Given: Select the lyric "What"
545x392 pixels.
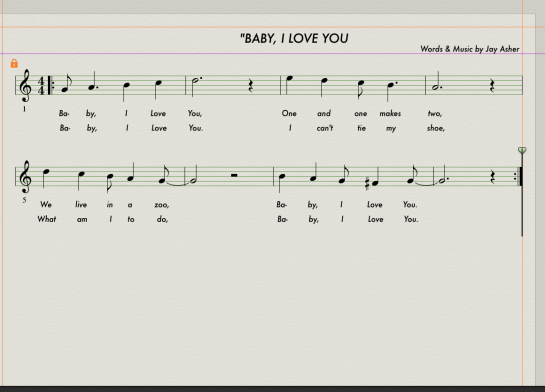Looking at the screenshot, I should [x=47, y=219].
